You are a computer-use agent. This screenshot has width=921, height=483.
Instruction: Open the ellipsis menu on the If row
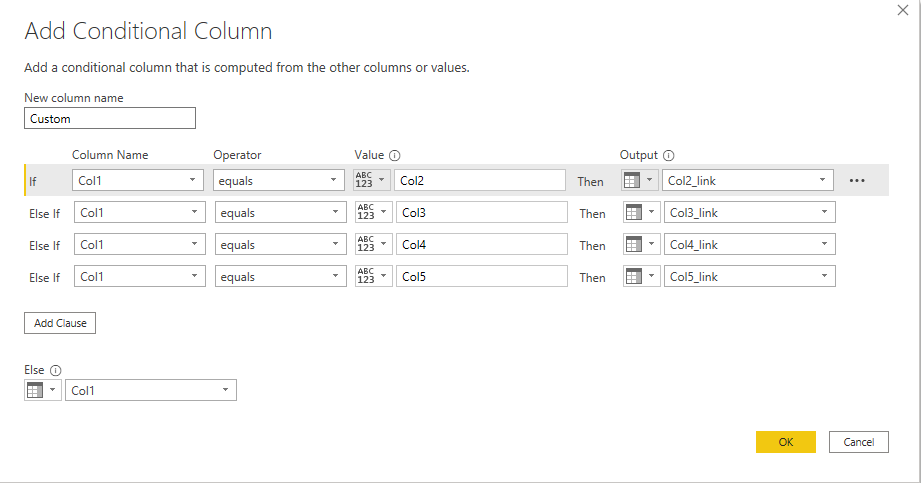click(857, 180)
